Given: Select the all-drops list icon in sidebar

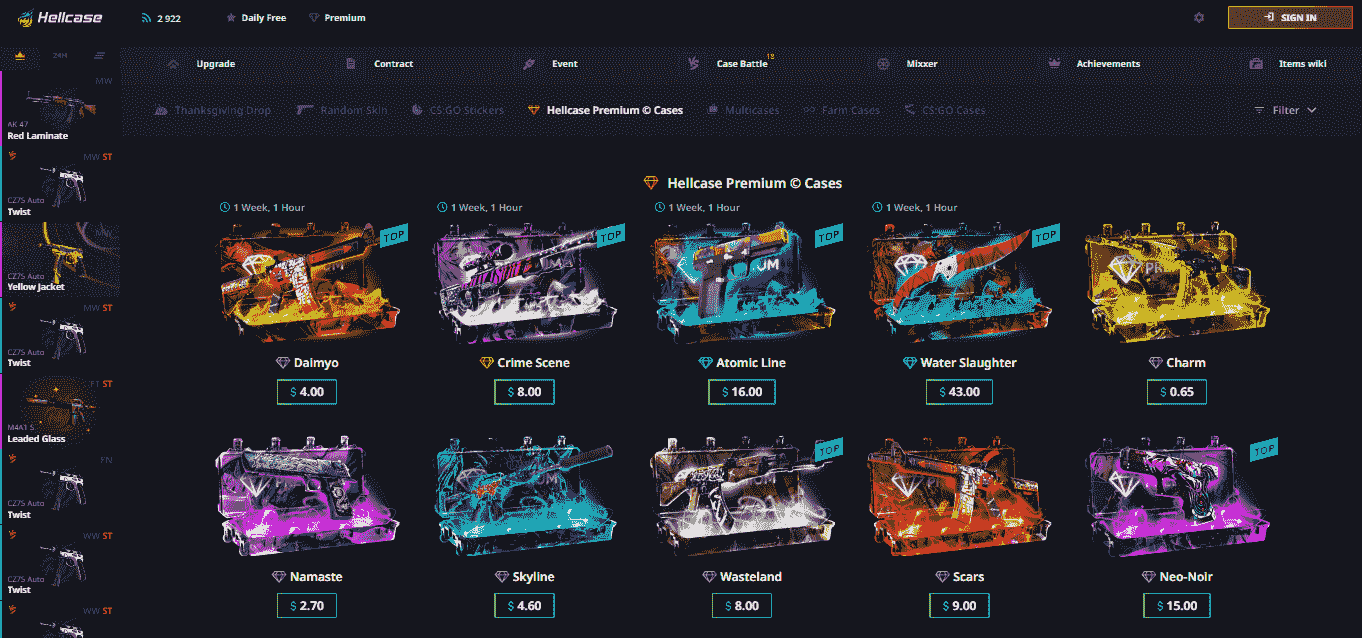Looking at the screenshot, I should [99, 55].
